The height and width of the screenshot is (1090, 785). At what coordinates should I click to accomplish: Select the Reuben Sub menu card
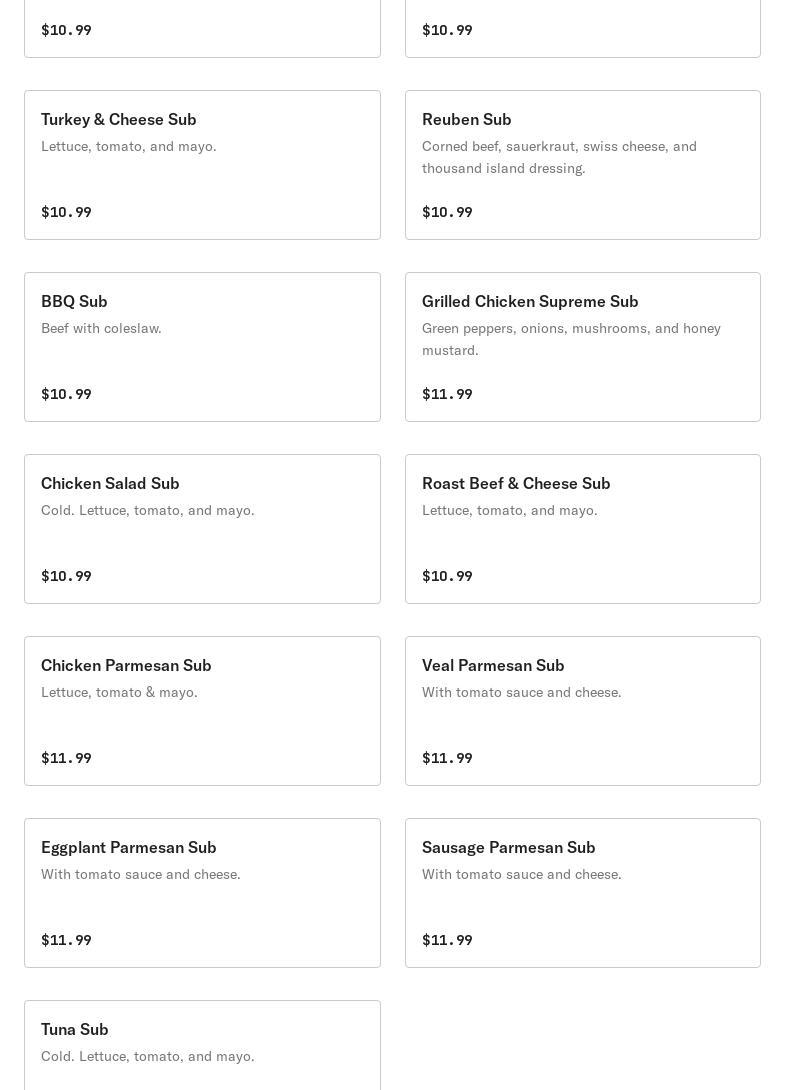pyautogui.click(x=582, y=165)
